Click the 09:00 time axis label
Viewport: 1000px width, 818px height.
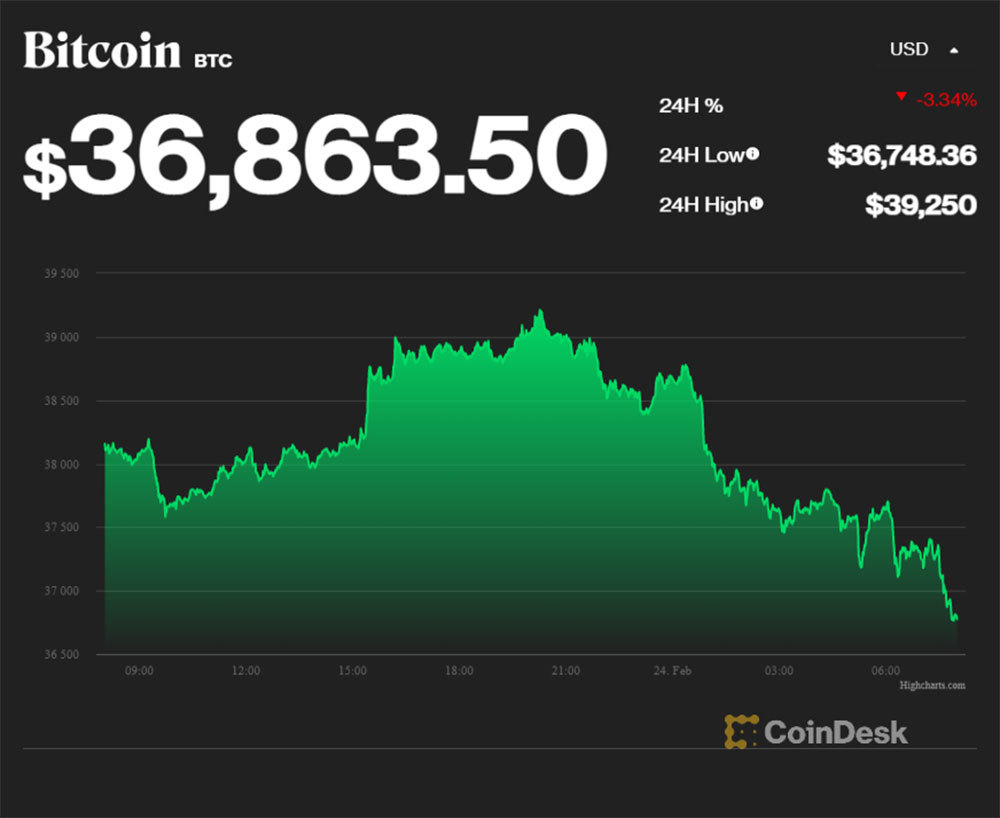coord(139,671)
